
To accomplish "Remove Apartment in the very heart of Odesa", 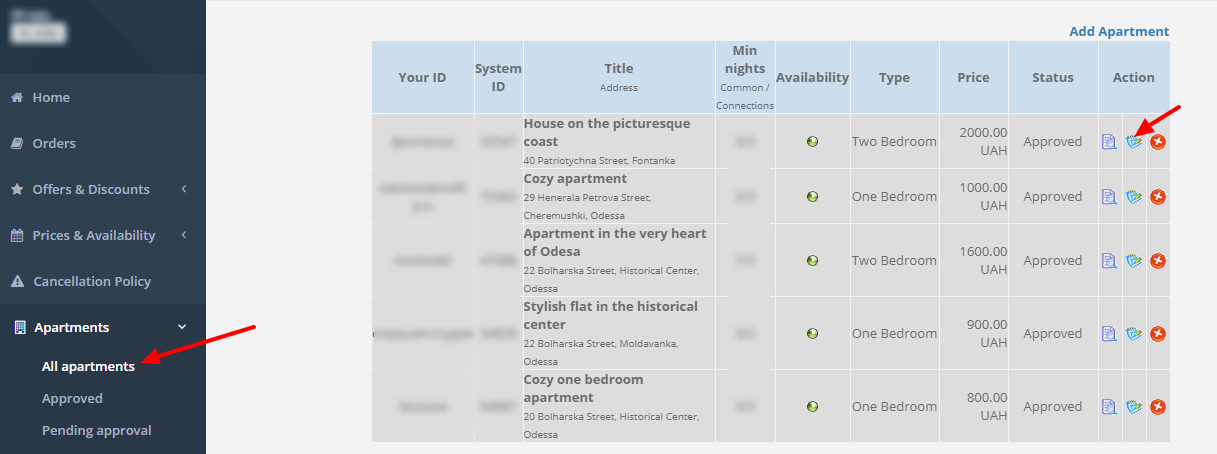I will tap(1158, 261).
